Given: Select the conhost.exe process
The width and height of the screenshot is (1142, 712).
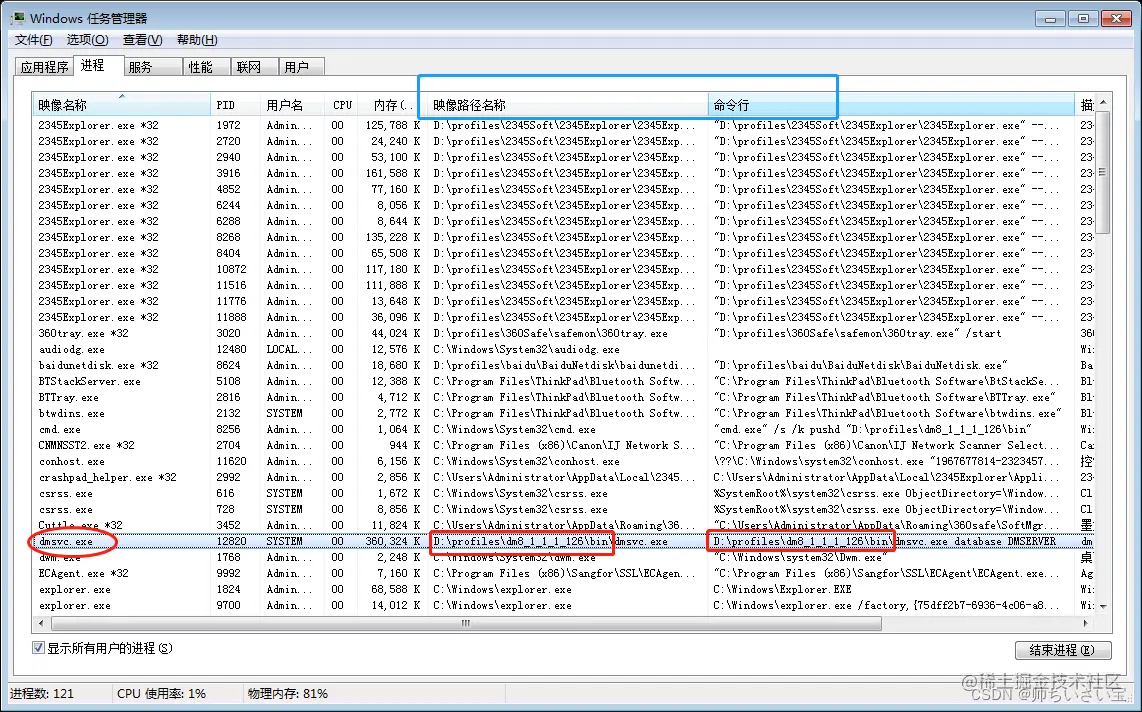Looking at the screenshot, I should click(564, 462).
